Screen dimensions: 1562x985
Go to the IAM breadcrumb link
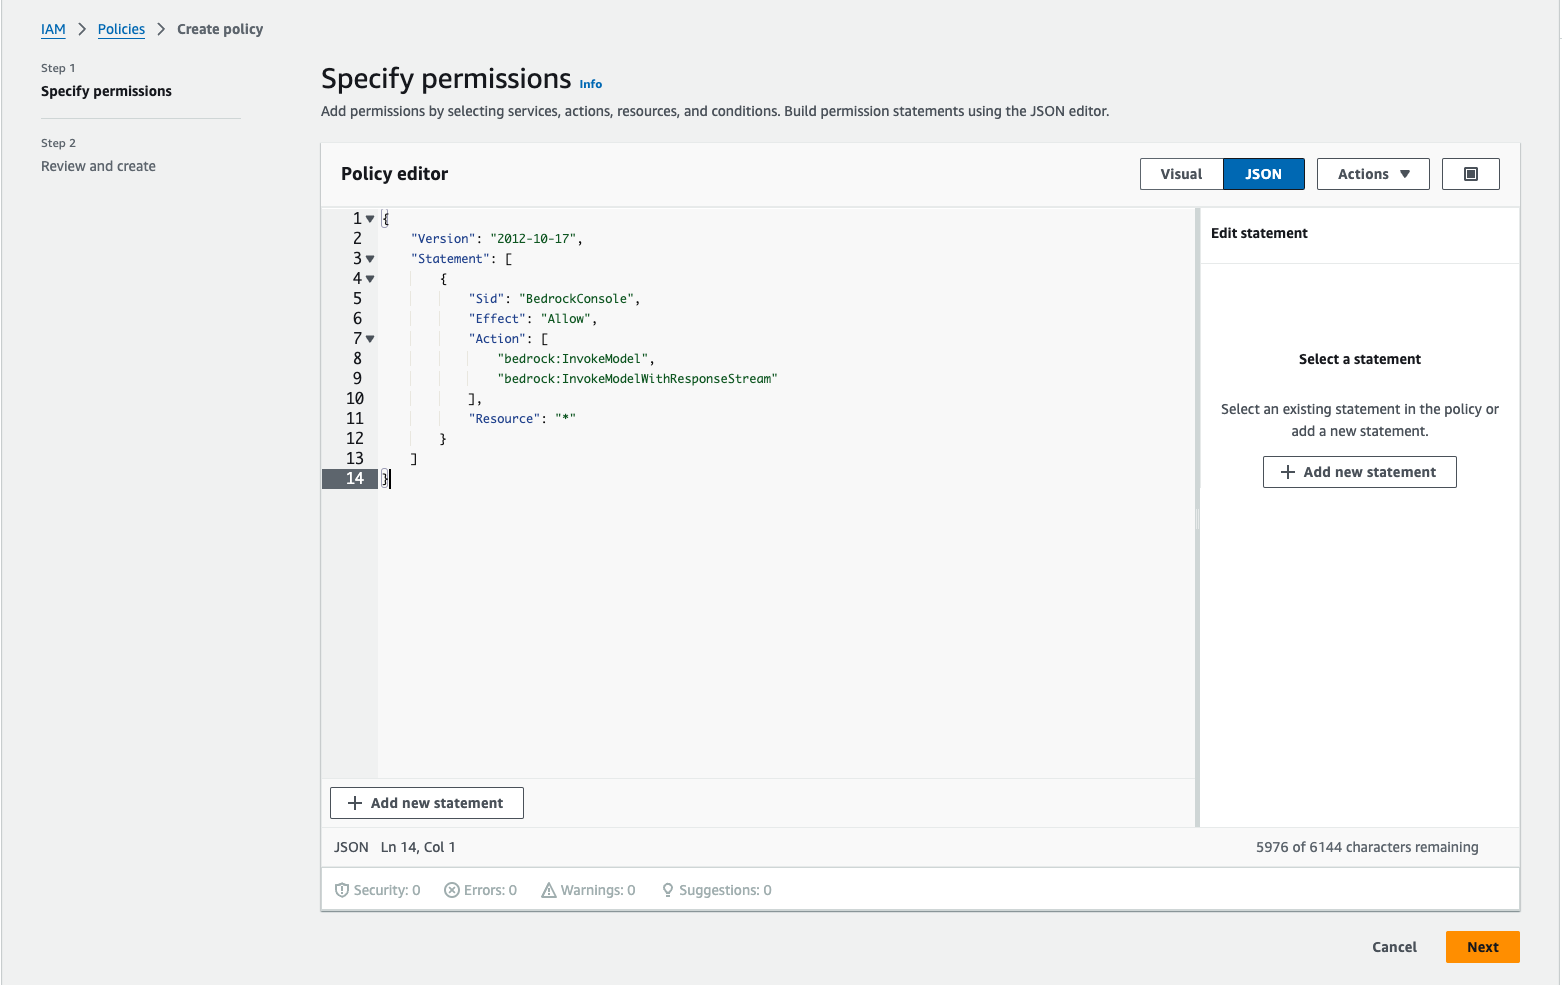point(53,29)
